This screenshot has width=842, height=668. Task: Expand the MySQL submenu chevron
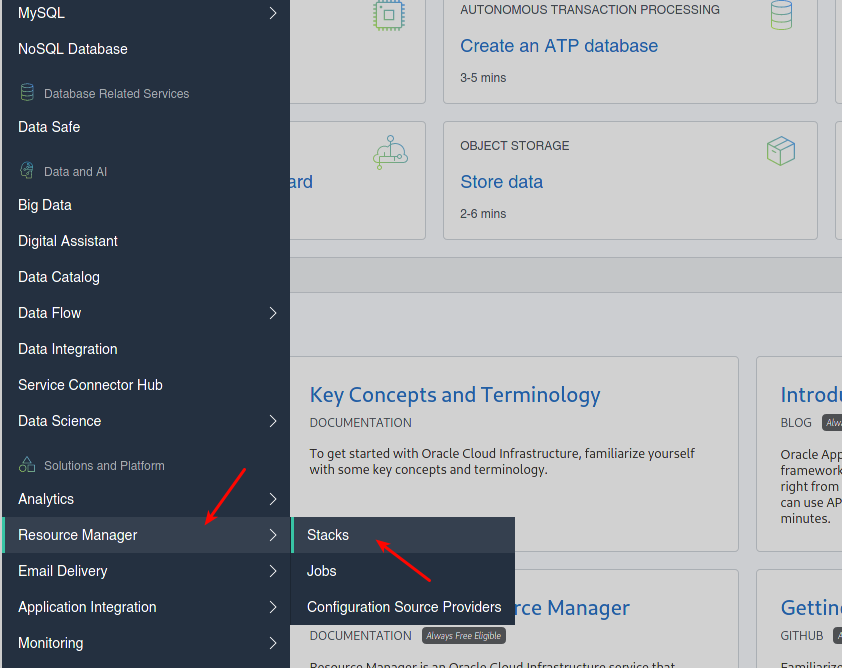(x=273, y=13)
